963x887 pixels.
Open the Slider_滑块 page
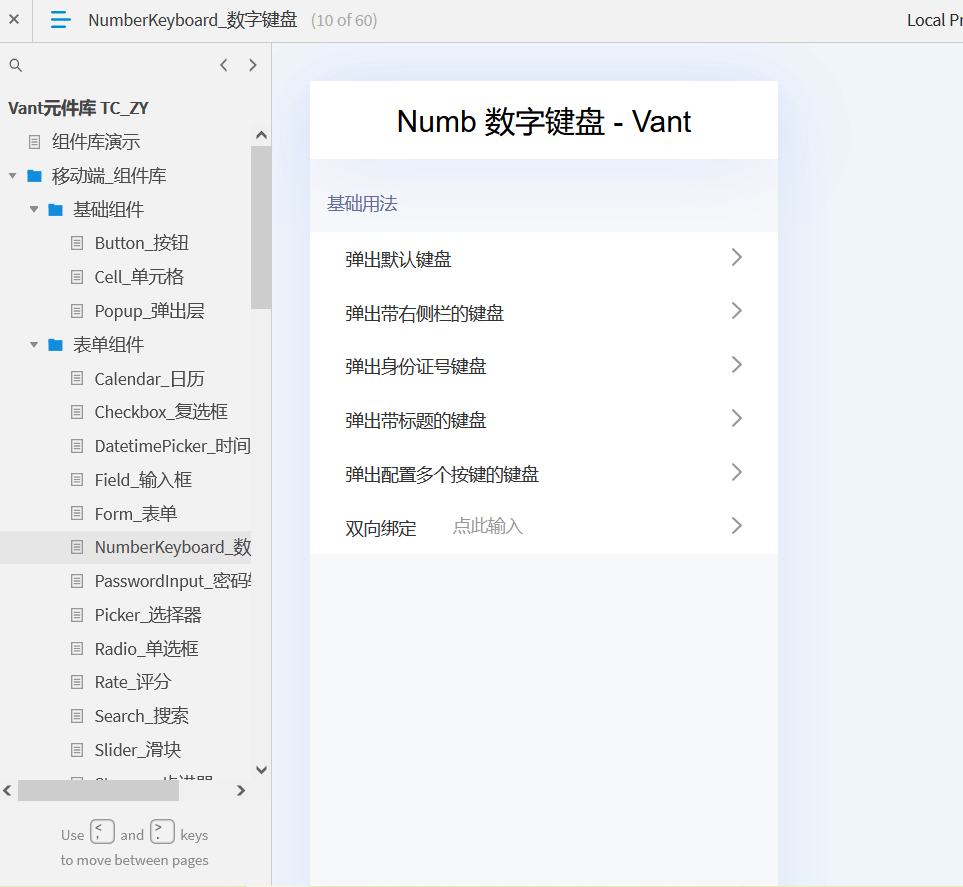(x=138, y=749)
